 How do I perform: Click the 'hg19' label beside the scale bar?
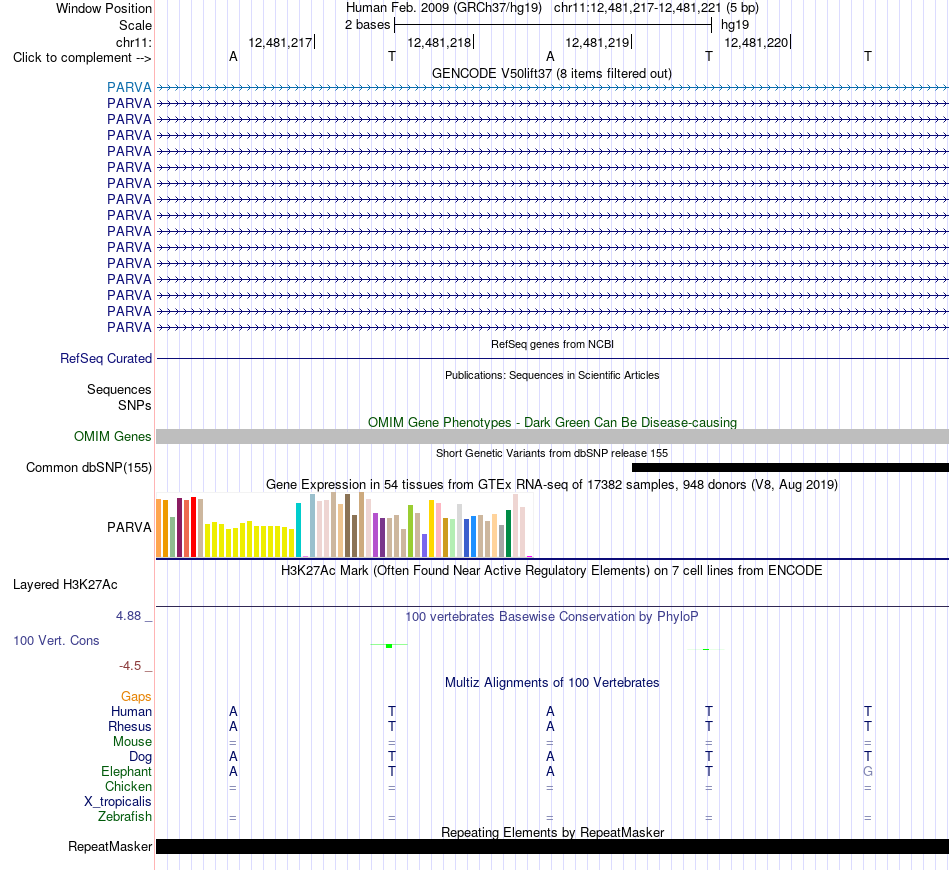tap(735, 25)
